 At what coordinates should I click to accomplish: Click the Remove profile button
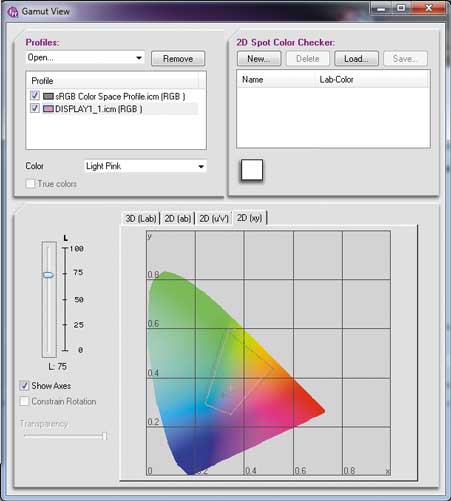[178, 59]
